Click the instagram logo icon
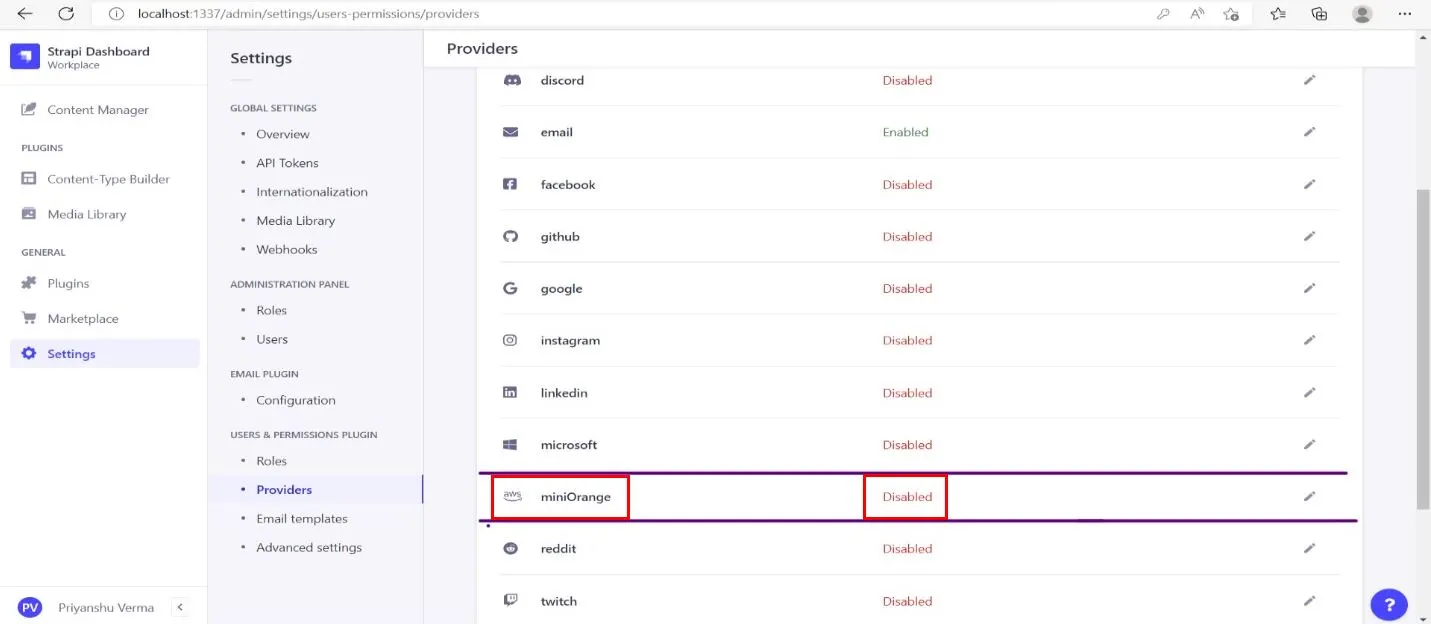This screenshot has height=624, width=1431. pyautogui.click(x=510, y=340)
